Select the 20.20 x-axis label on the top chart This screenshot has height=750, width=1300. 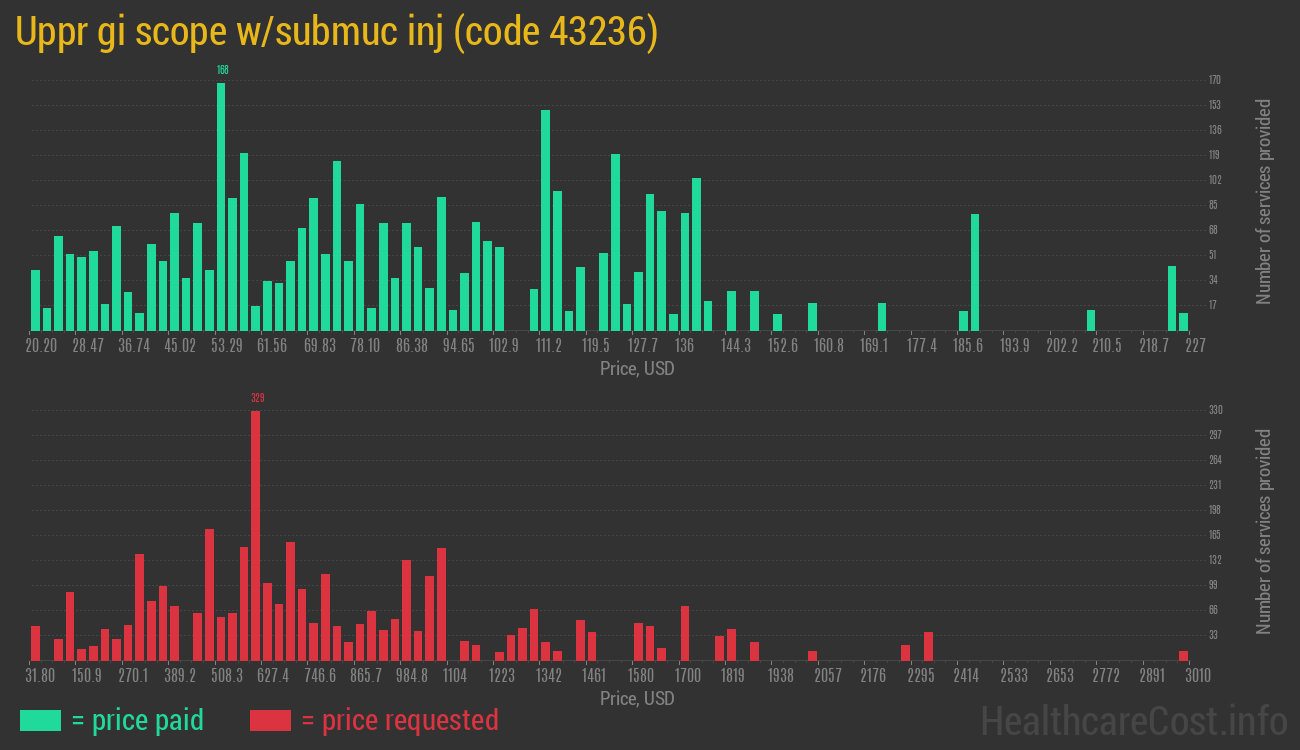40,346
